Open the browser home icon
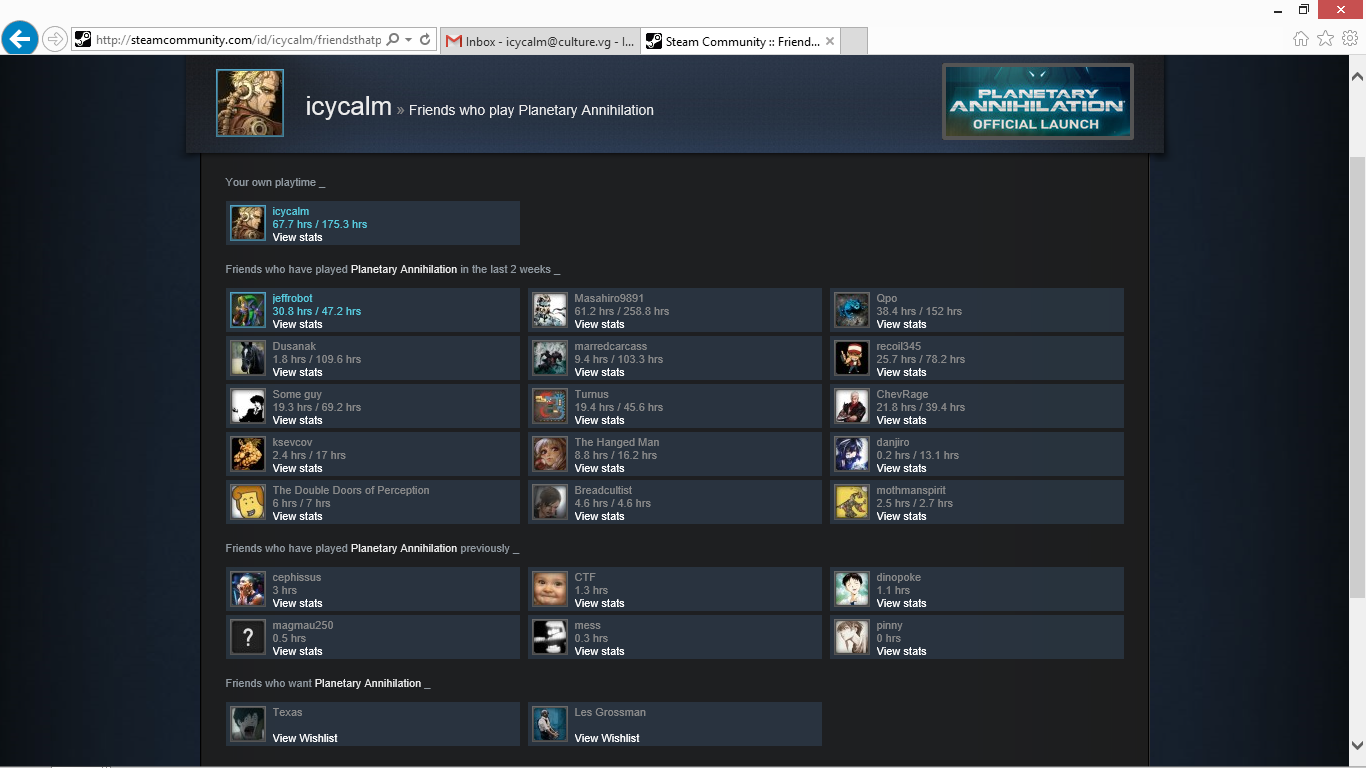Viewport: 1366px width, 768px height. (1301, 39)
